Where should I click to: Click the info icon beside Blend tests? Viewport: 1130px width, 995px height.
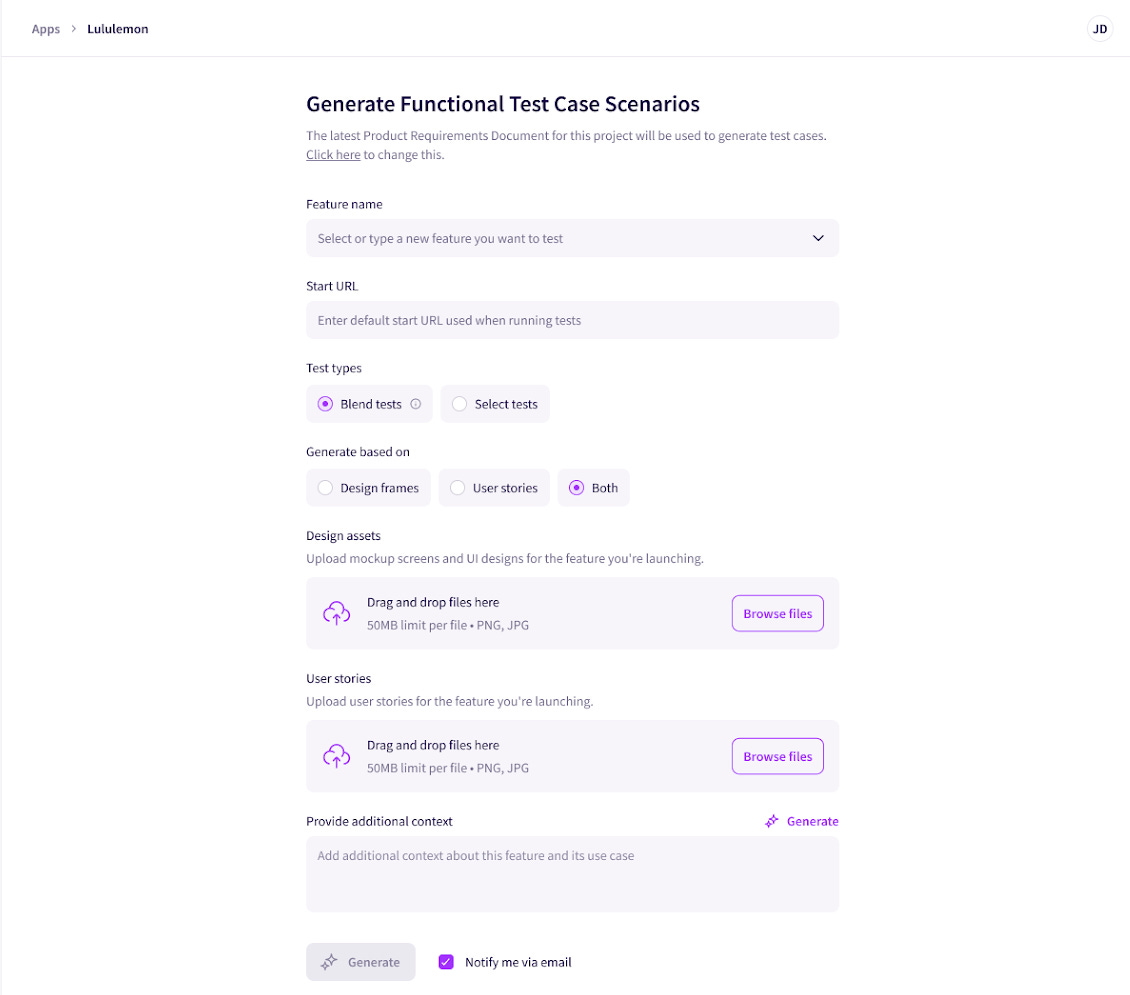coord(416,404)
